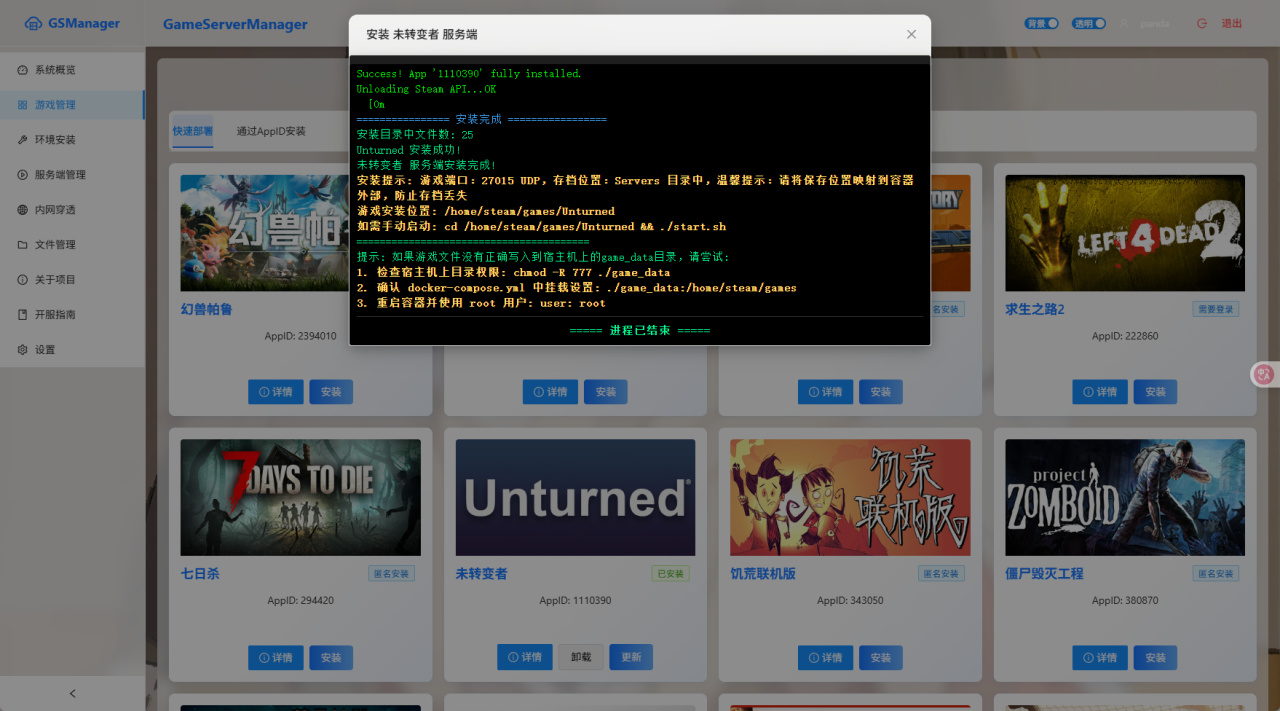Screen dimensions: 1280x711
Task: Open 设置 gear item in sidebar
Action: pyautogui.click(x=72, y=350)
